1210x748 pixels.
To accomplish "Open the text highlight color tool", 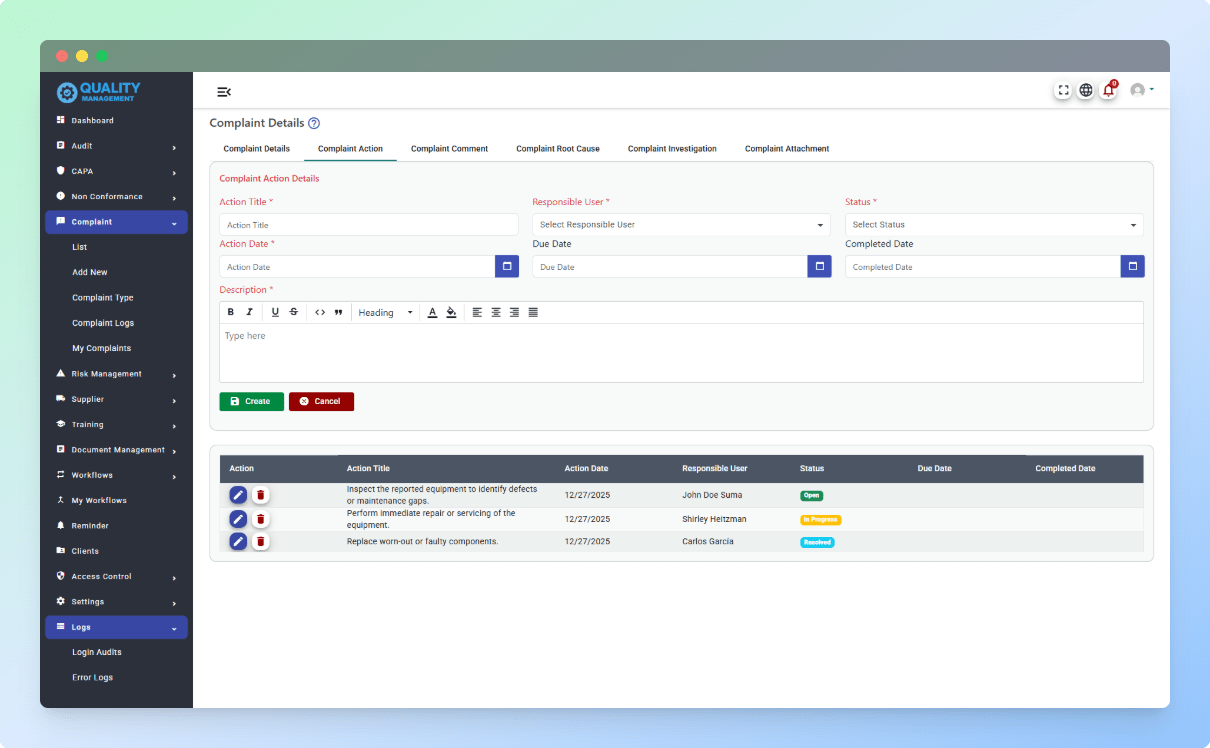I will tap(451, 312).
